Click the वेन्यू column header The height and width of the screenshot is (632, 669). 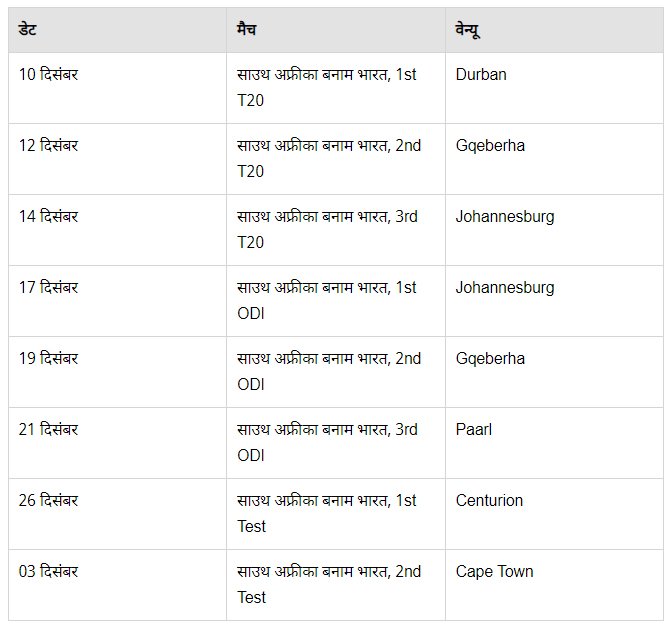point(554,30)
